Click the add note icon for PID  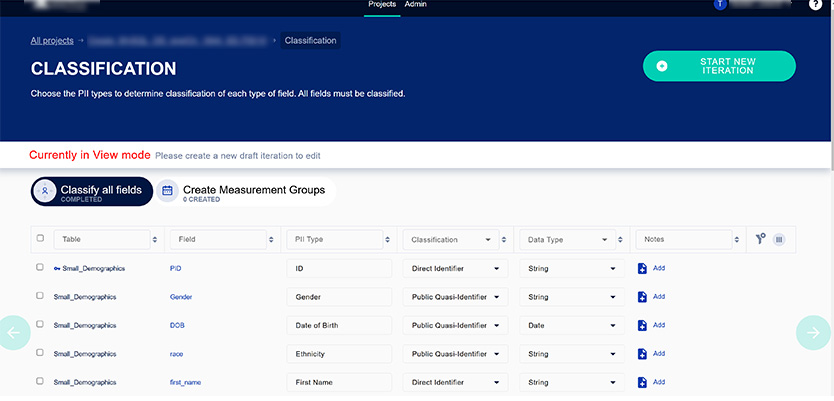643,268
